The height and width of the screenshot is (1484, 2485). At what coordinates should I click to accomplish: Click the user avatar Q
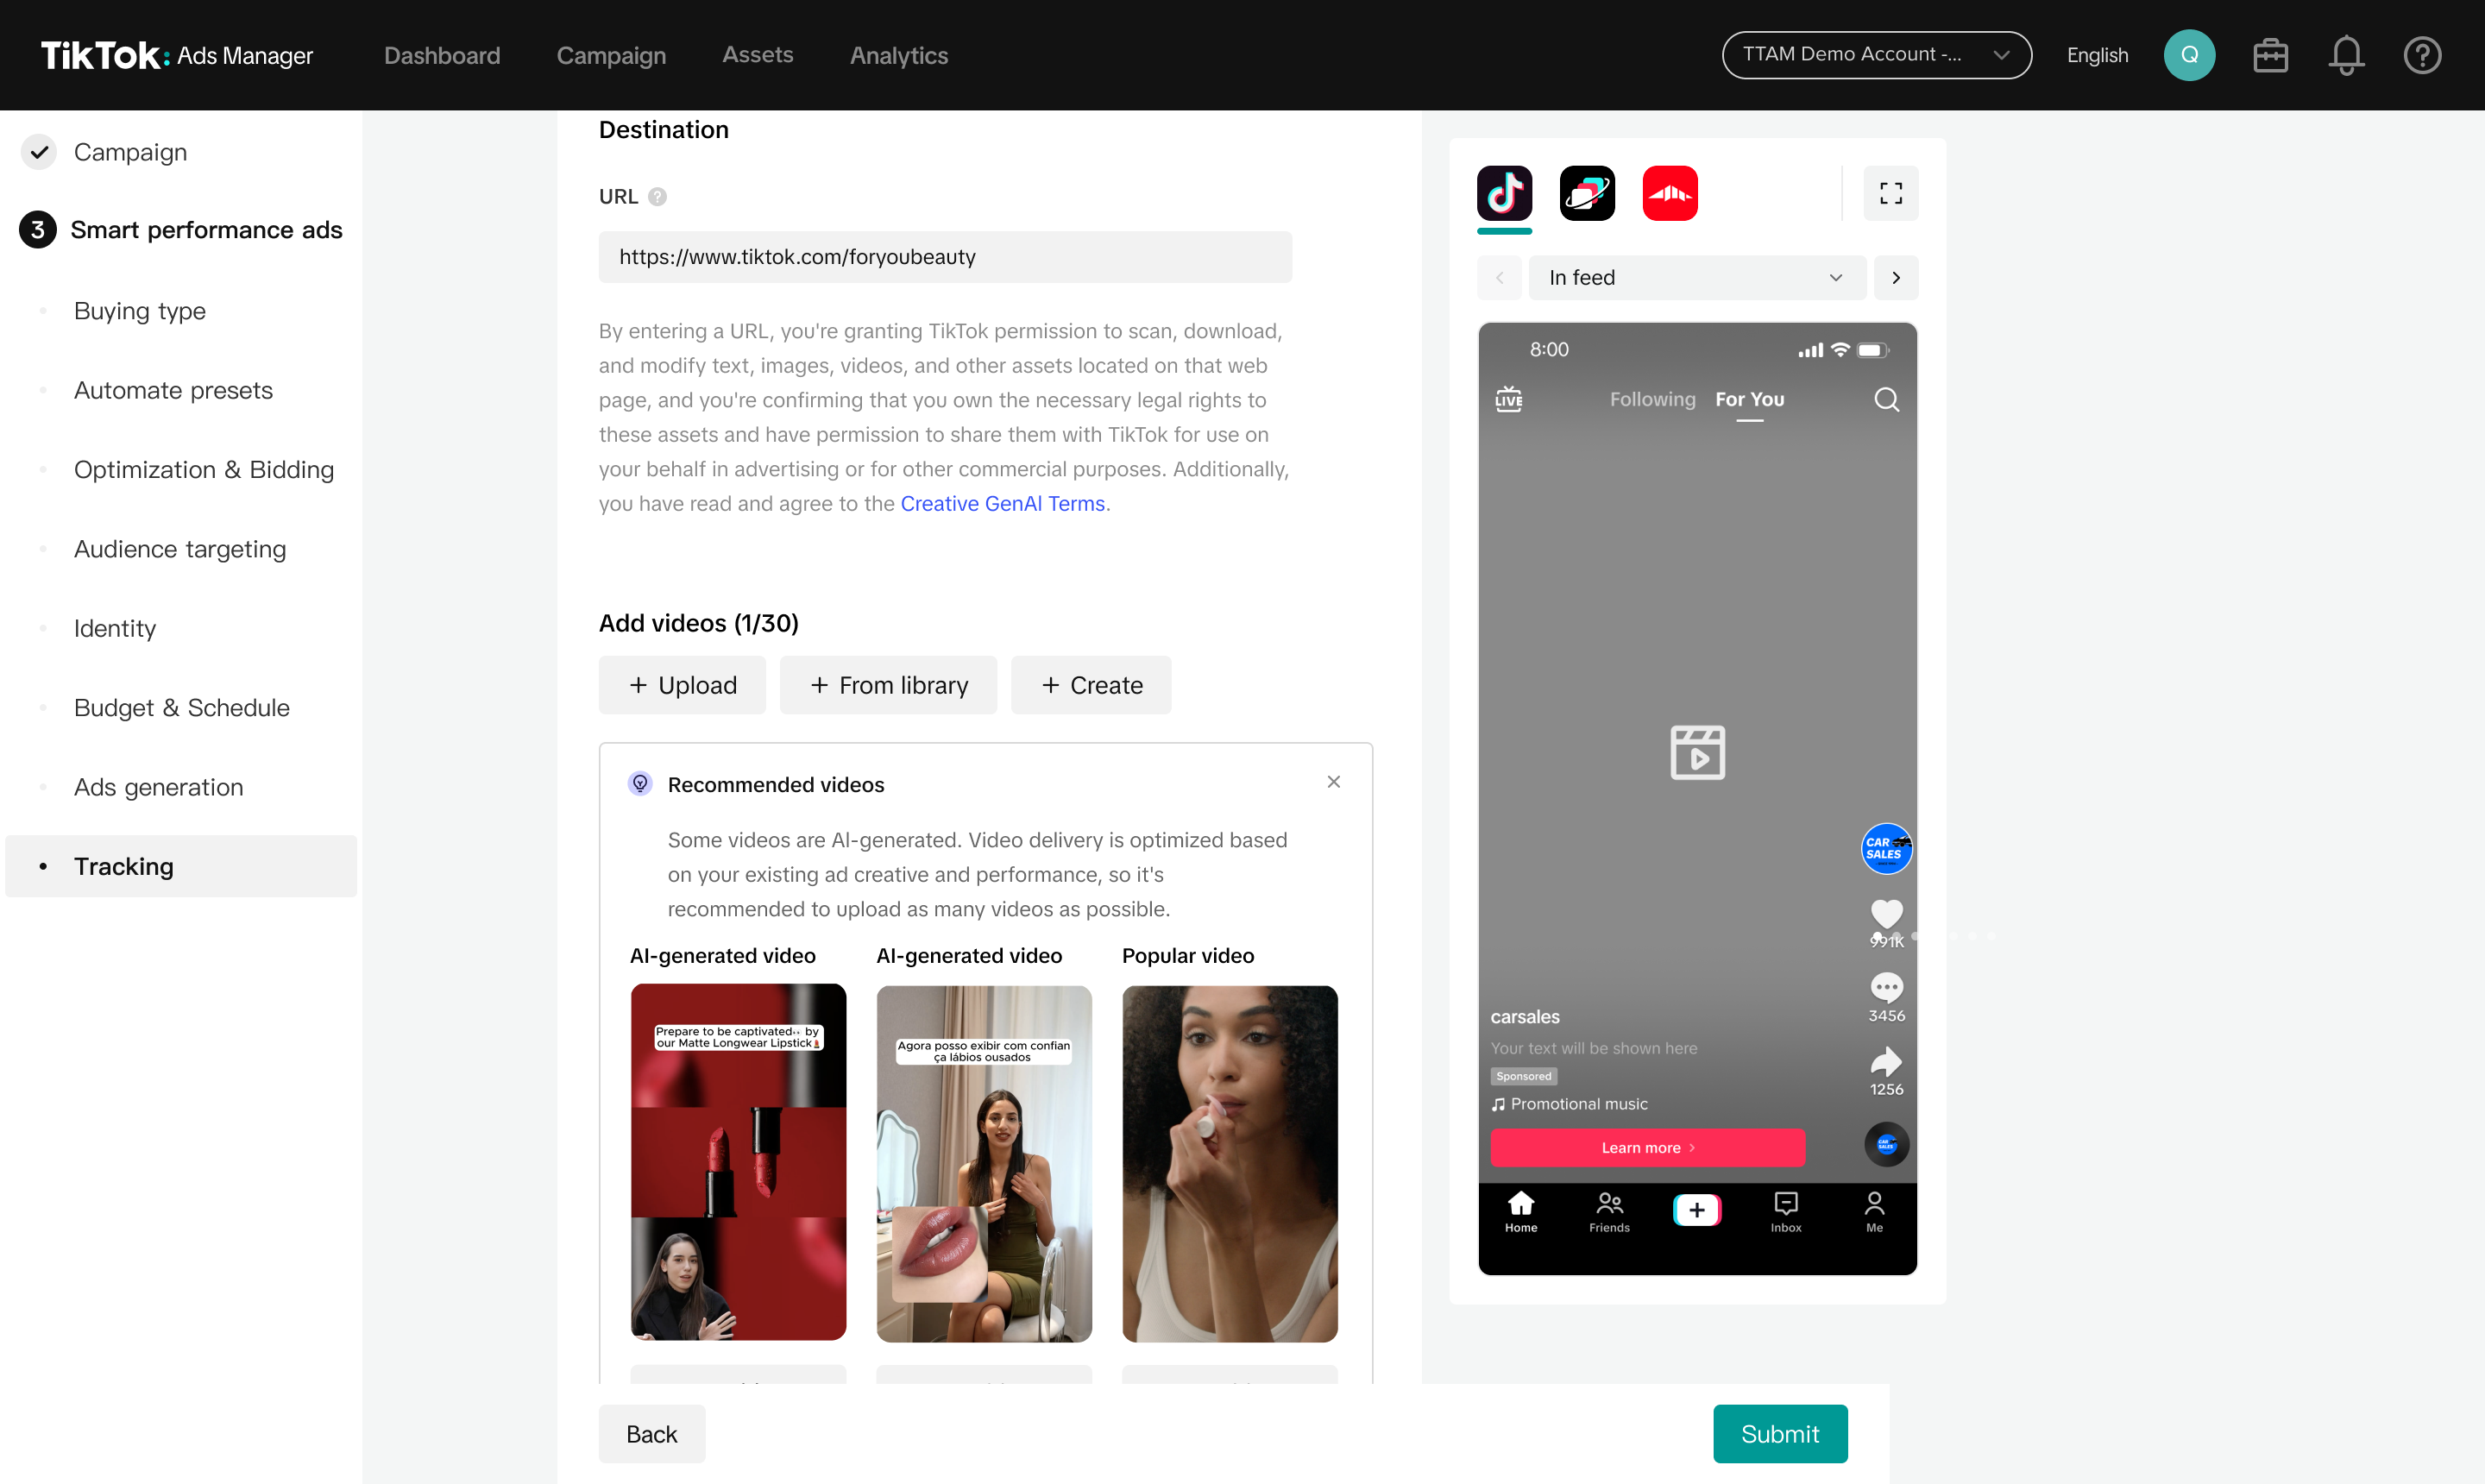point(2189,56)
